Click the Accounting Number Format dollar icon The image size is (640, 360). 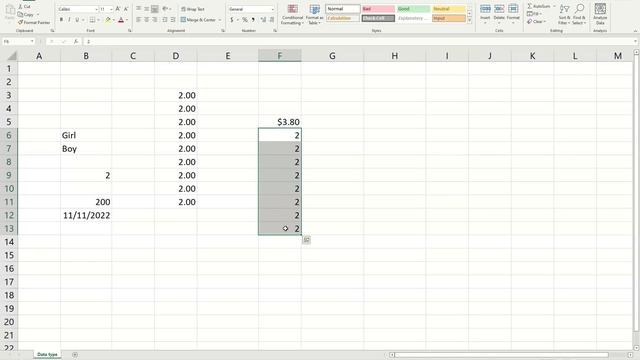pos(232,20)
